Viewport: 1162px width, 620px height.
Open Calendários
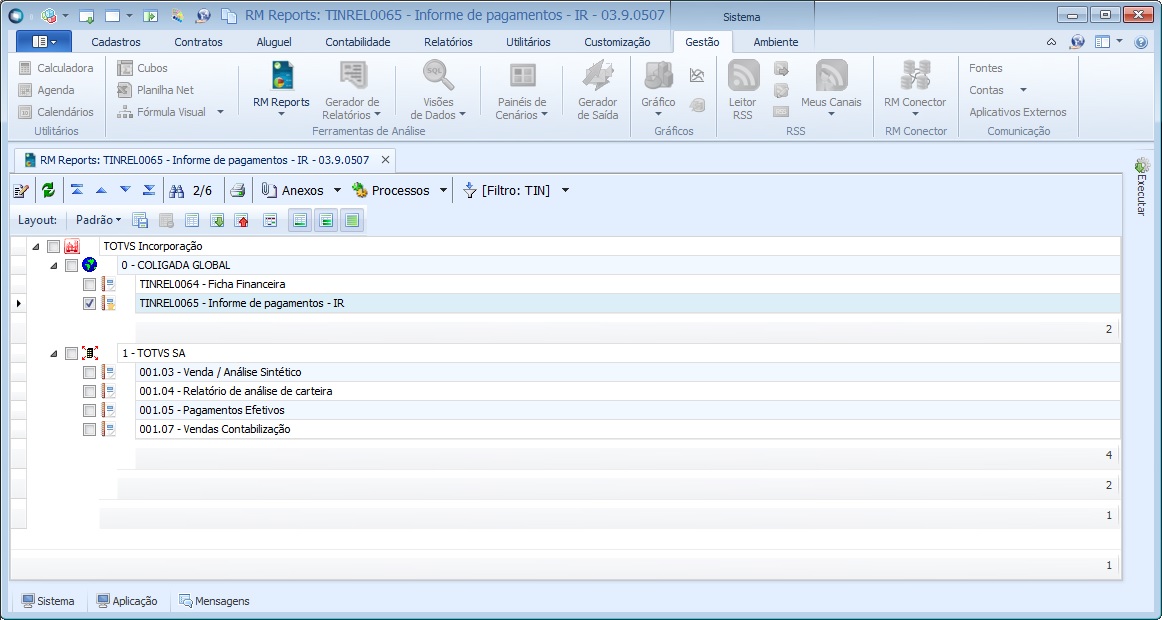[x=56, y=112]
